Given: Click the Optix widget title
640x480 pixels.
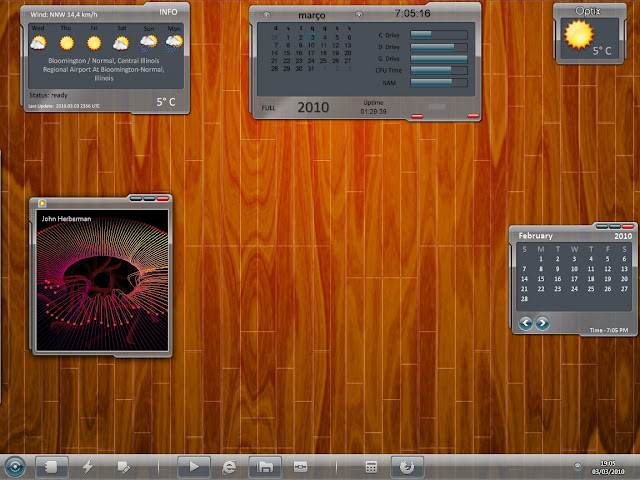Looking at the screenshot, I should pyautogui.click(x=588, y=11).
